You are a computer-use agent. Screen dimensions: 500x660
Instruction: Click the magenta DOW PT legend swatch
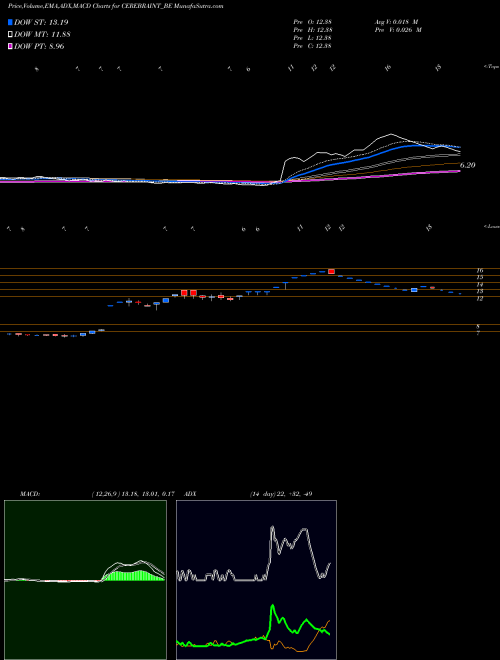coord(10,47)
